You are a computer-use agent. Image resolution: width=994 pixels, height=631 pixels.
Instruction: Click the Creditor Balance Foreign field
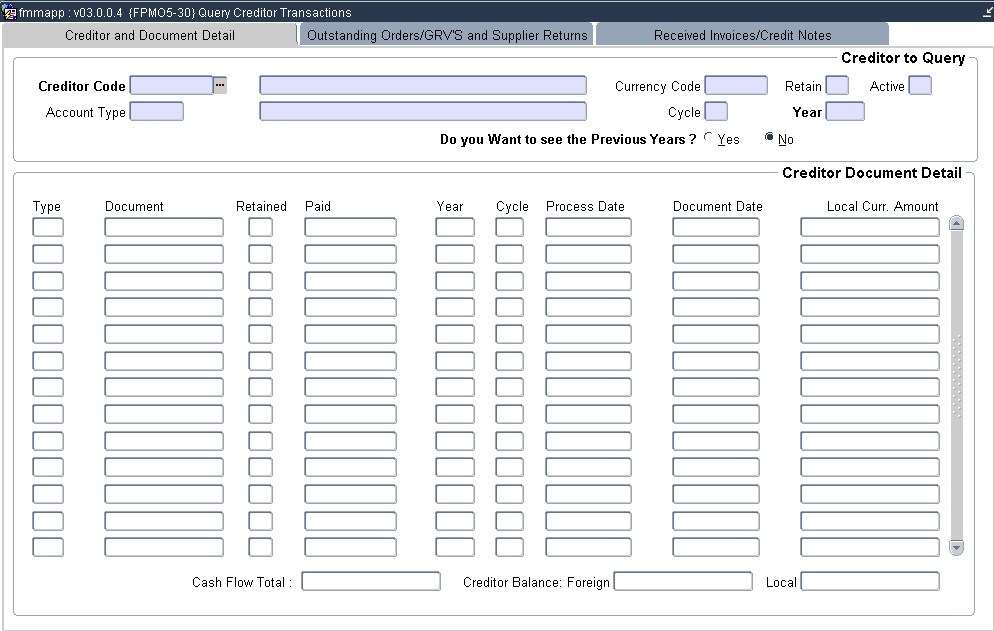click(683, 581)
